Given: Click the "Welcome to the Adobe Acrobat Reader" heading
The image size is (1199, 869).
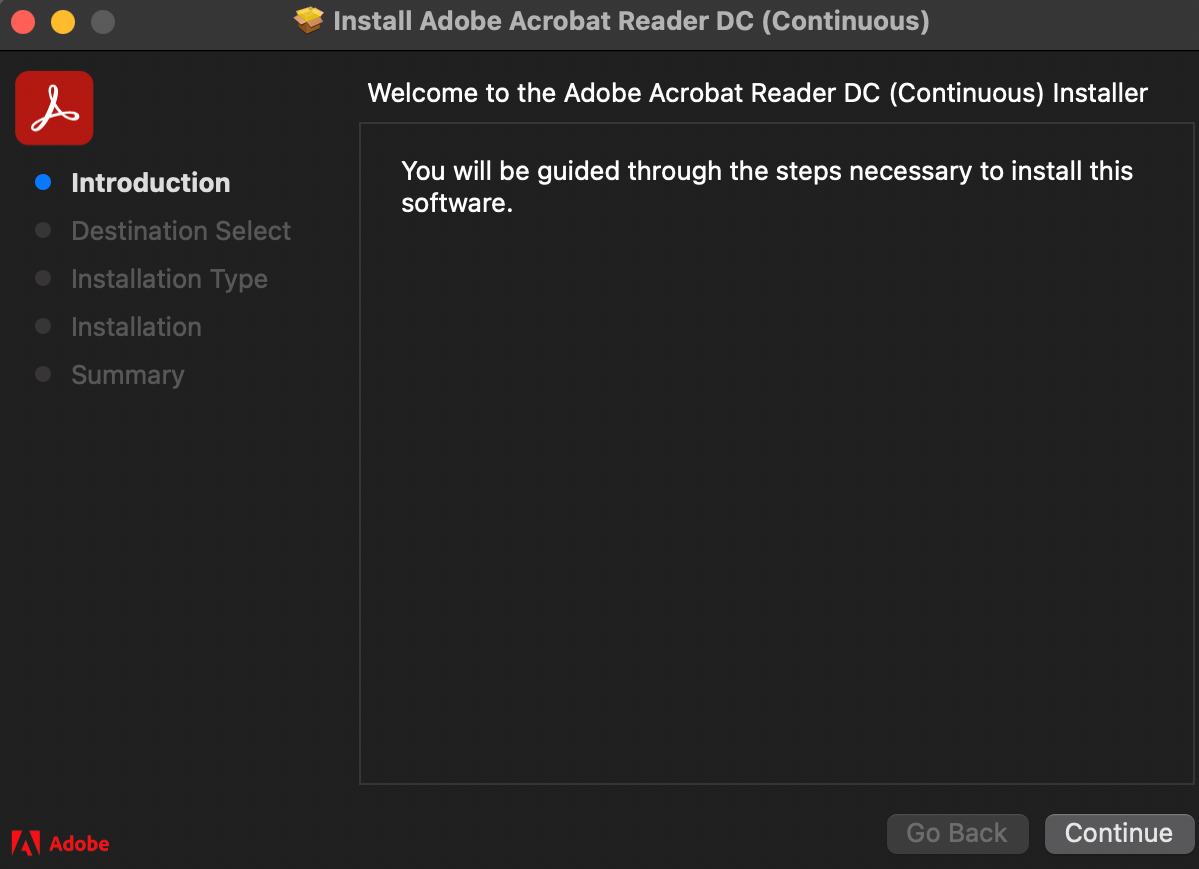Looking at the screenshot, I should 757,93.
